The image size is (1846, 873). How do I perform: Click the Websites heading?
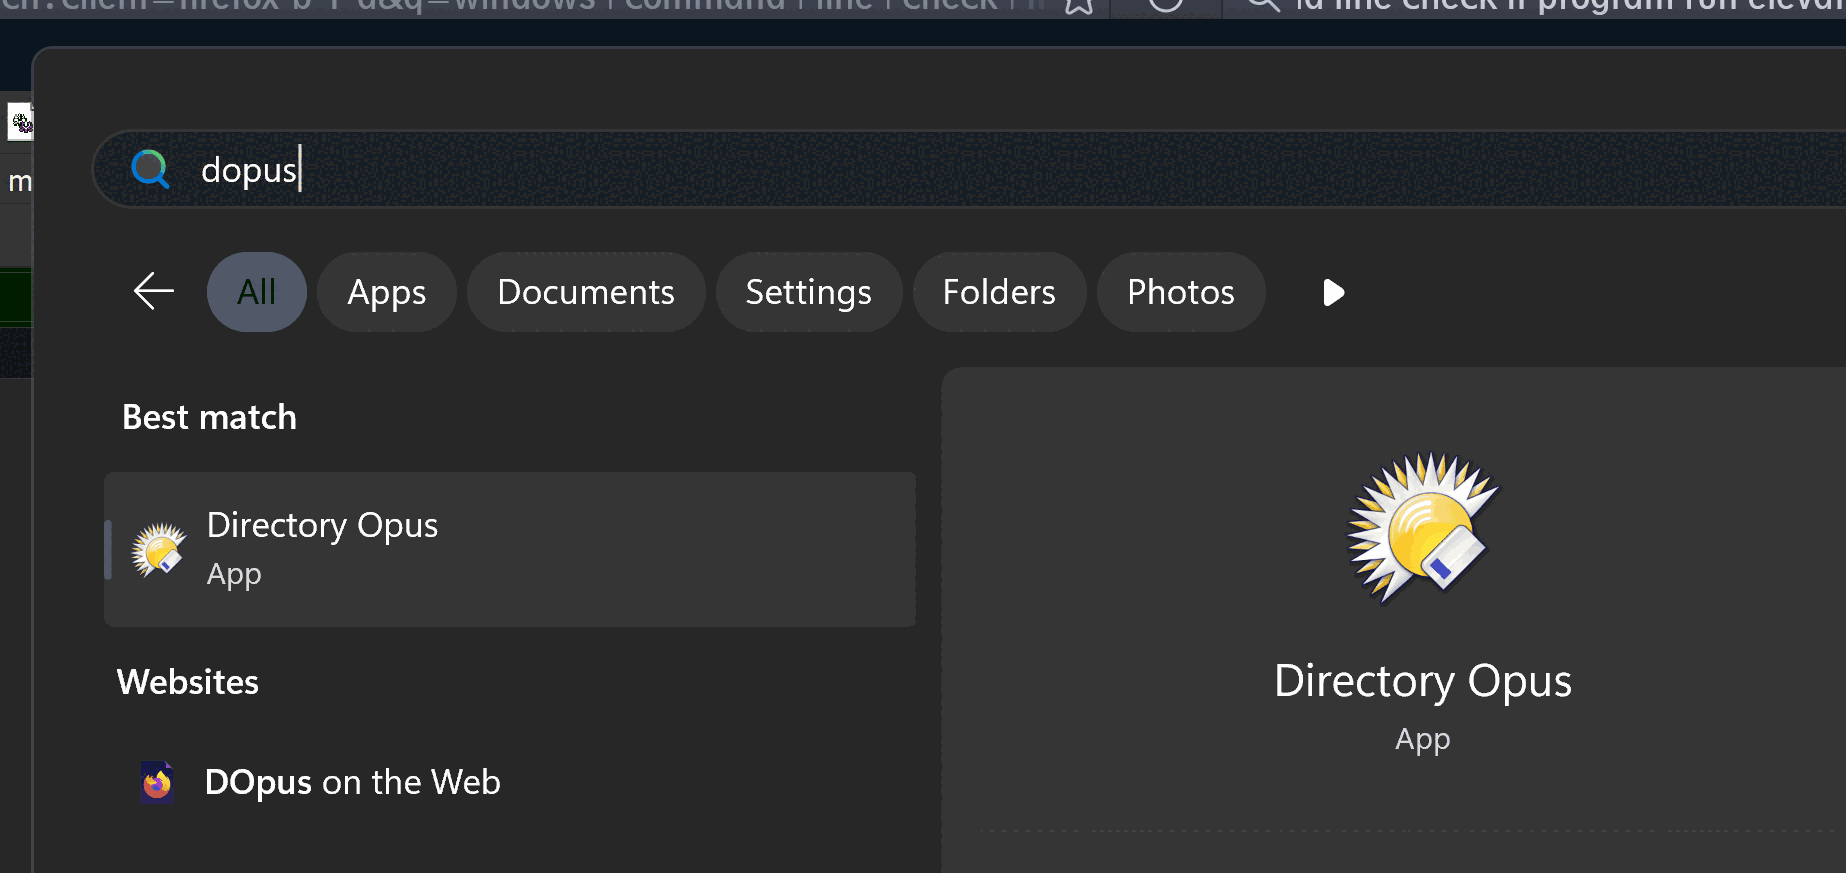pyautogui.click(x=188, y=682)
